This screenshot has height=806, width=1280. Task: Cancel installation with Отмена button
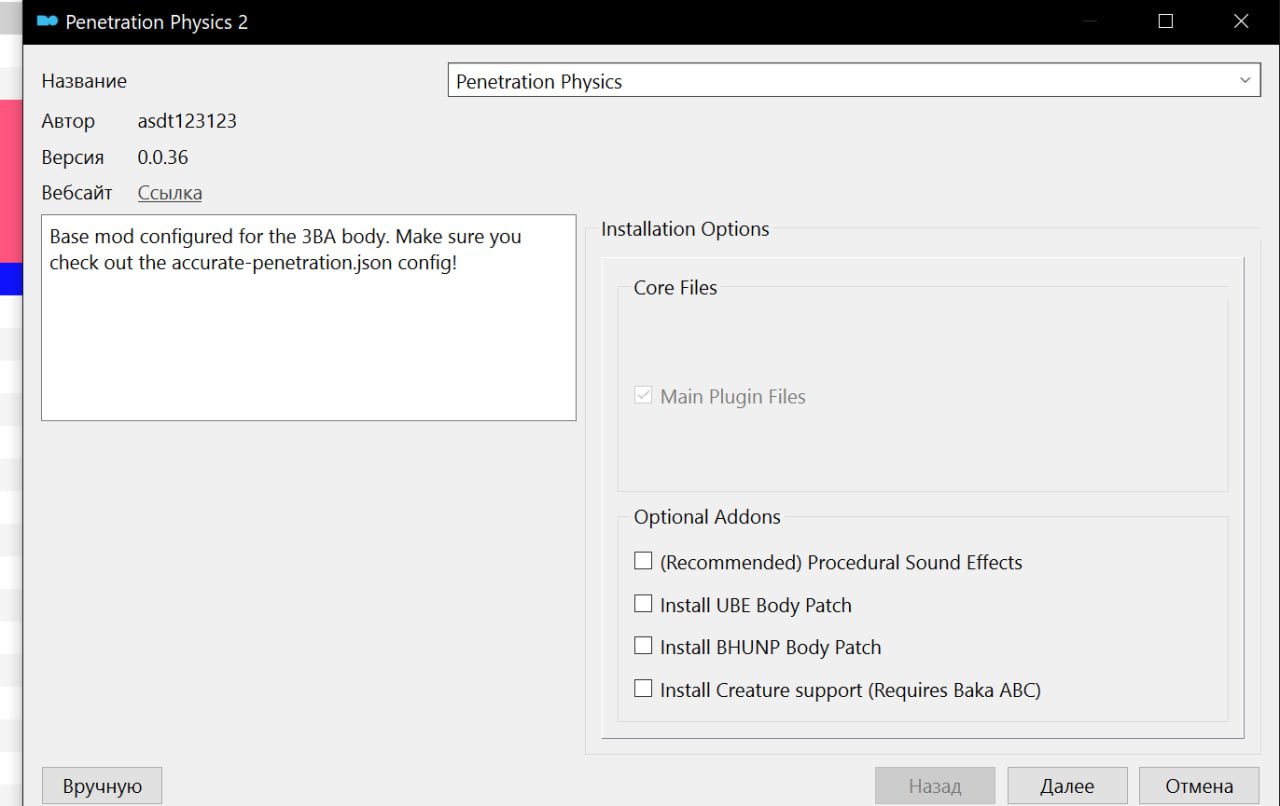tap(1199, 786)
